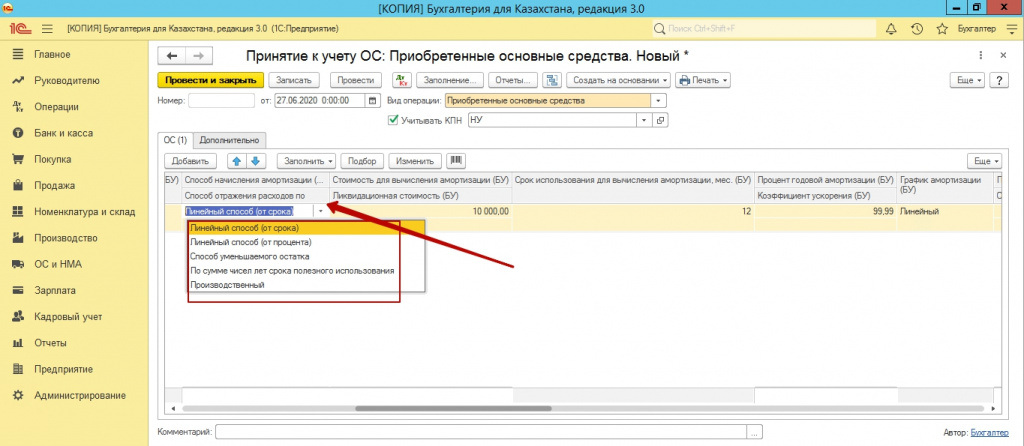Open Предприятие section

pyautogui.click(x=63, y=369)
